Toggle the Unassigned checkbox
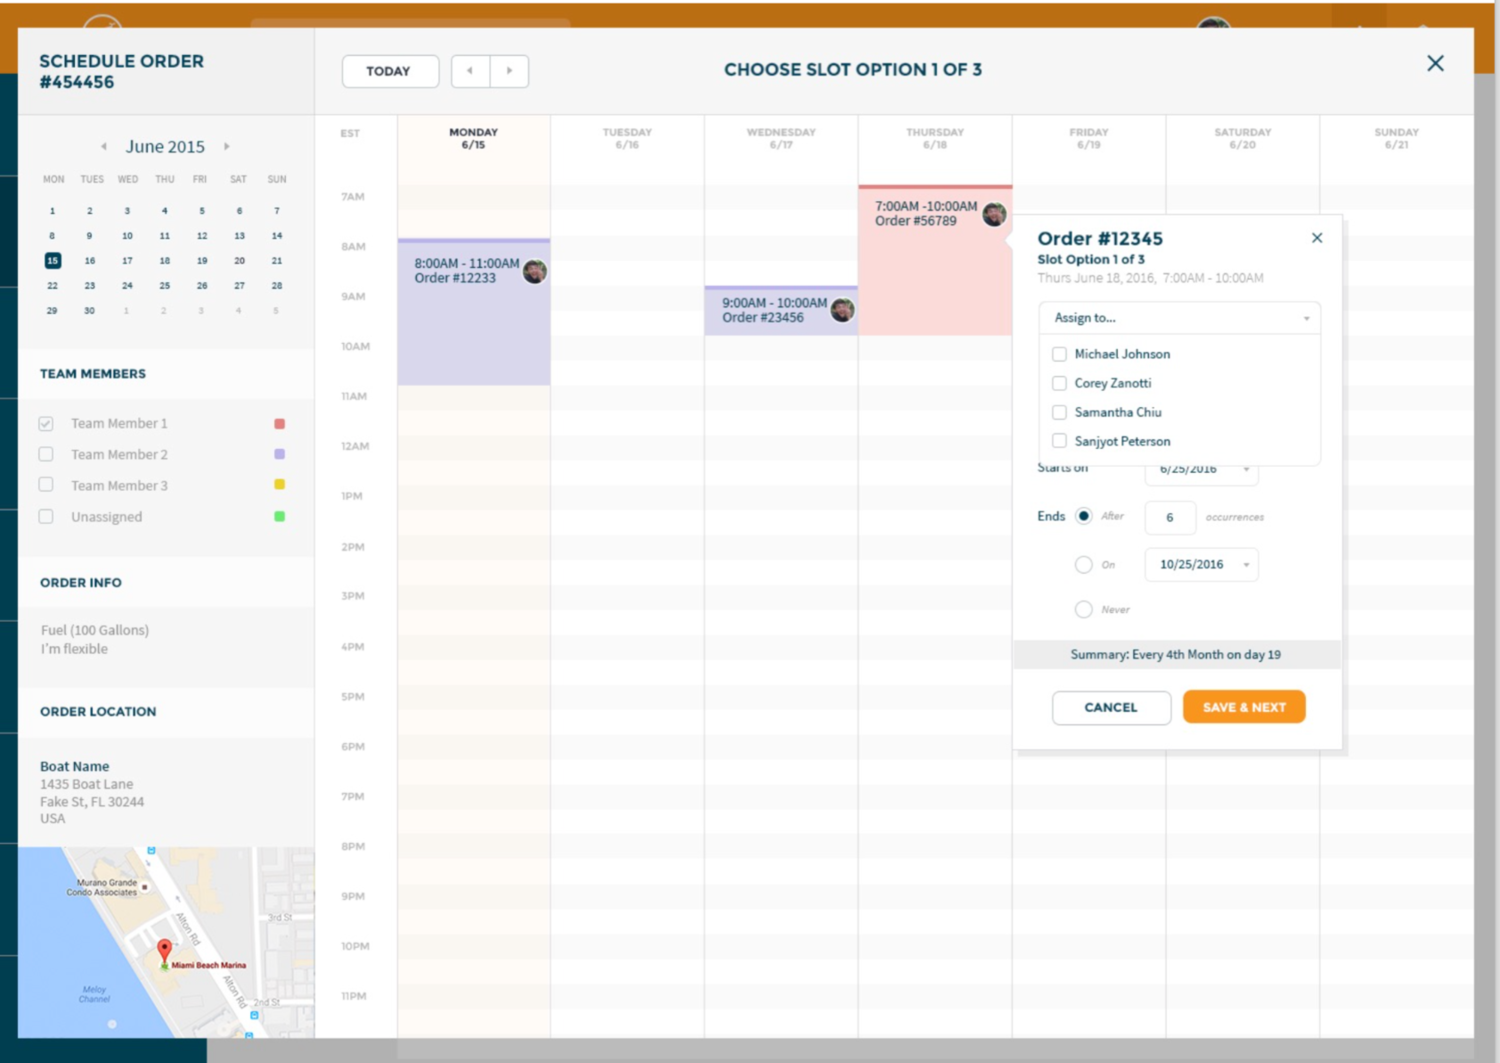1500x1063 pixels. 46,517
